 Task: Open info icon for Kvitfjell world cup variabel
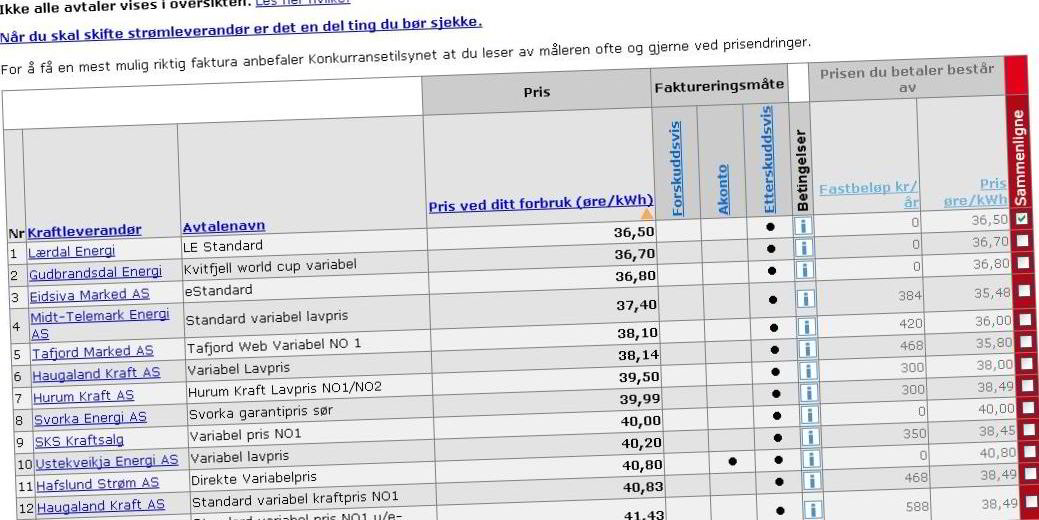pos(803,248)
